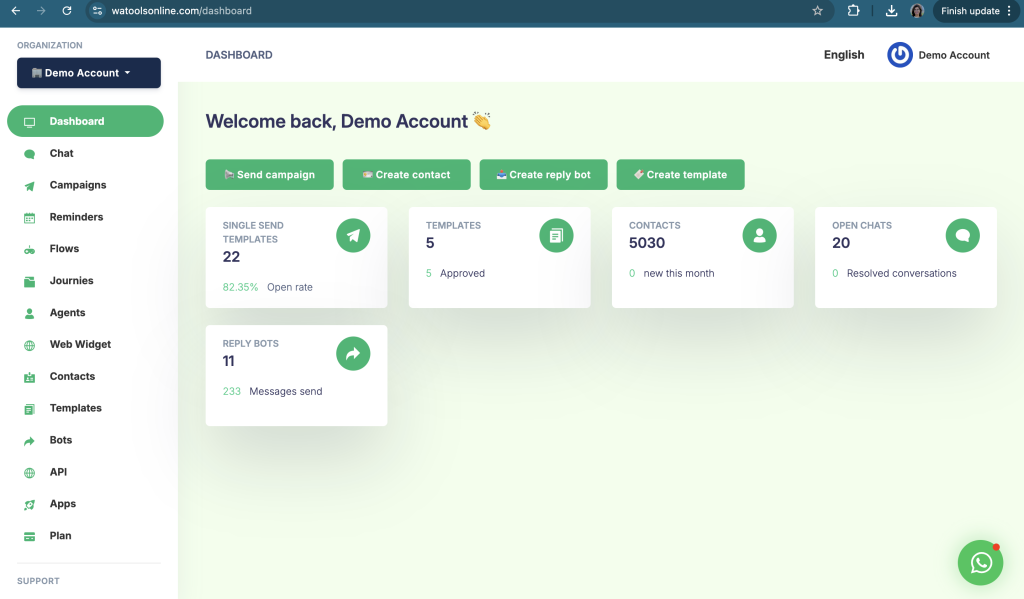Click the browser profile avatar

(917, 10)
